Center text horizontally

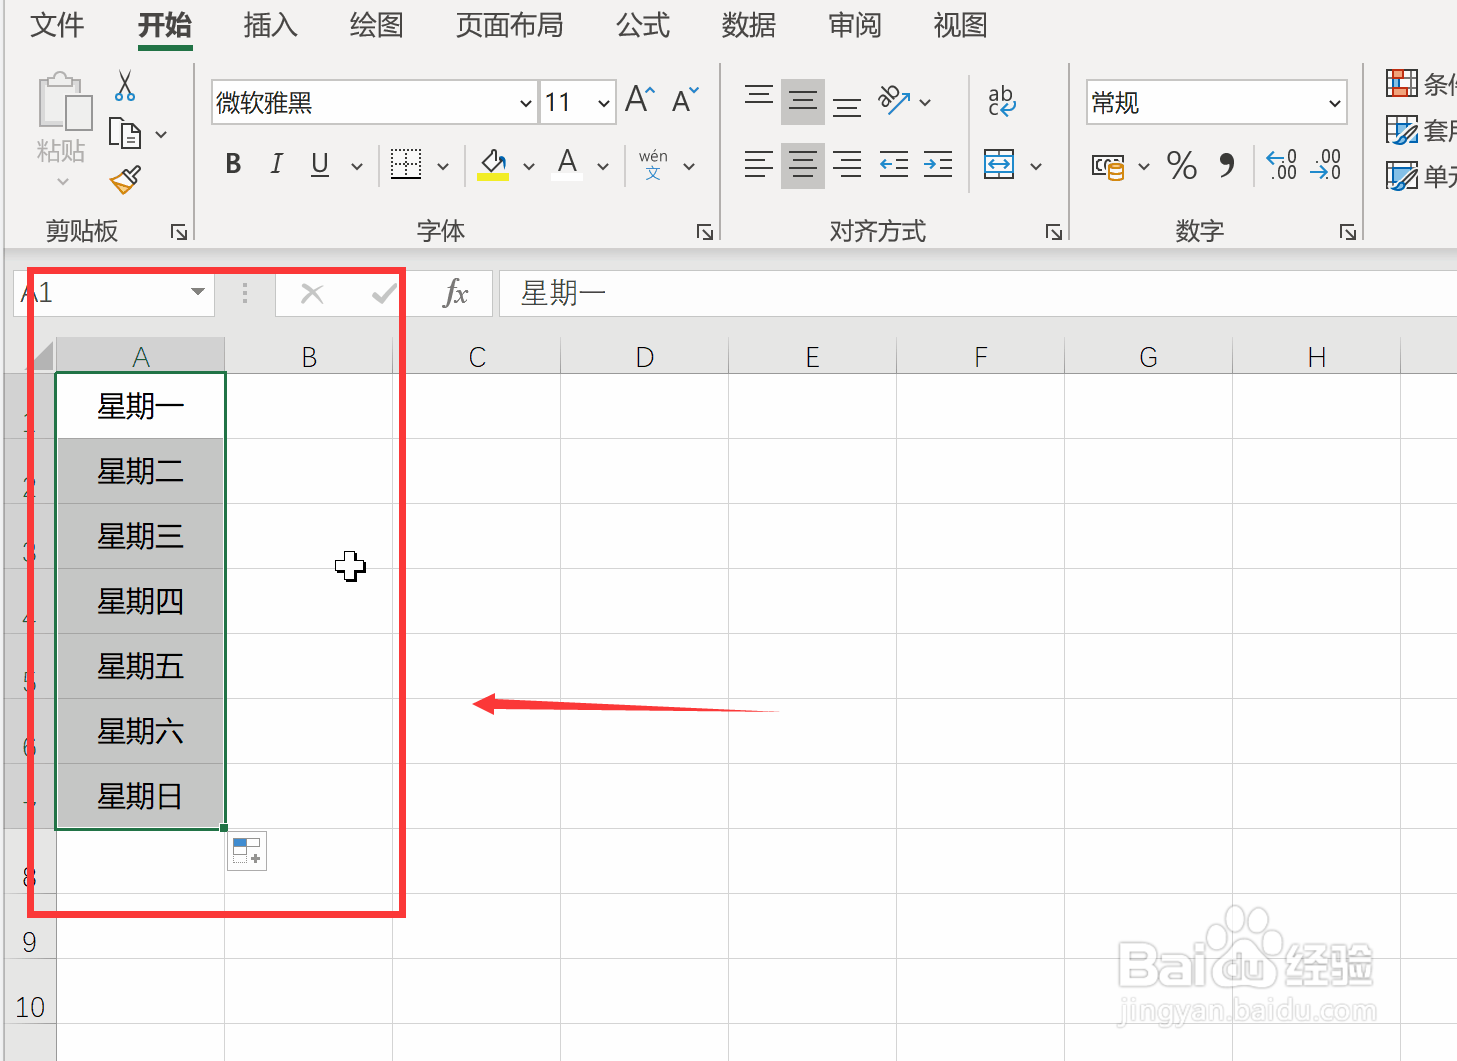pyautogui.click(x=803, y=165)
